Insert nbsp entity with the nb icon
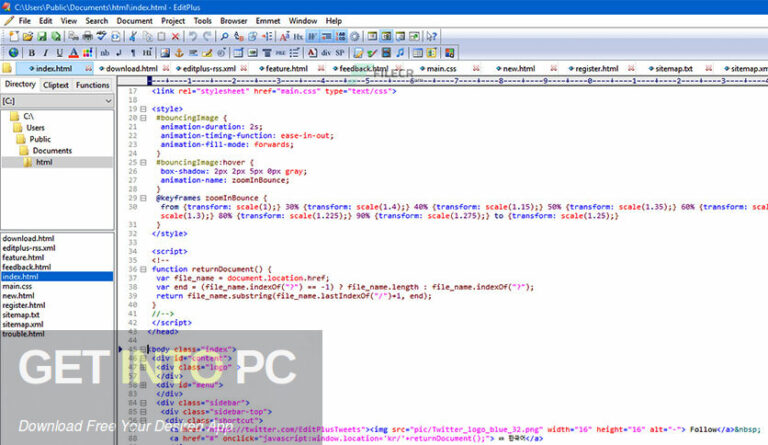 click(105, 52)
